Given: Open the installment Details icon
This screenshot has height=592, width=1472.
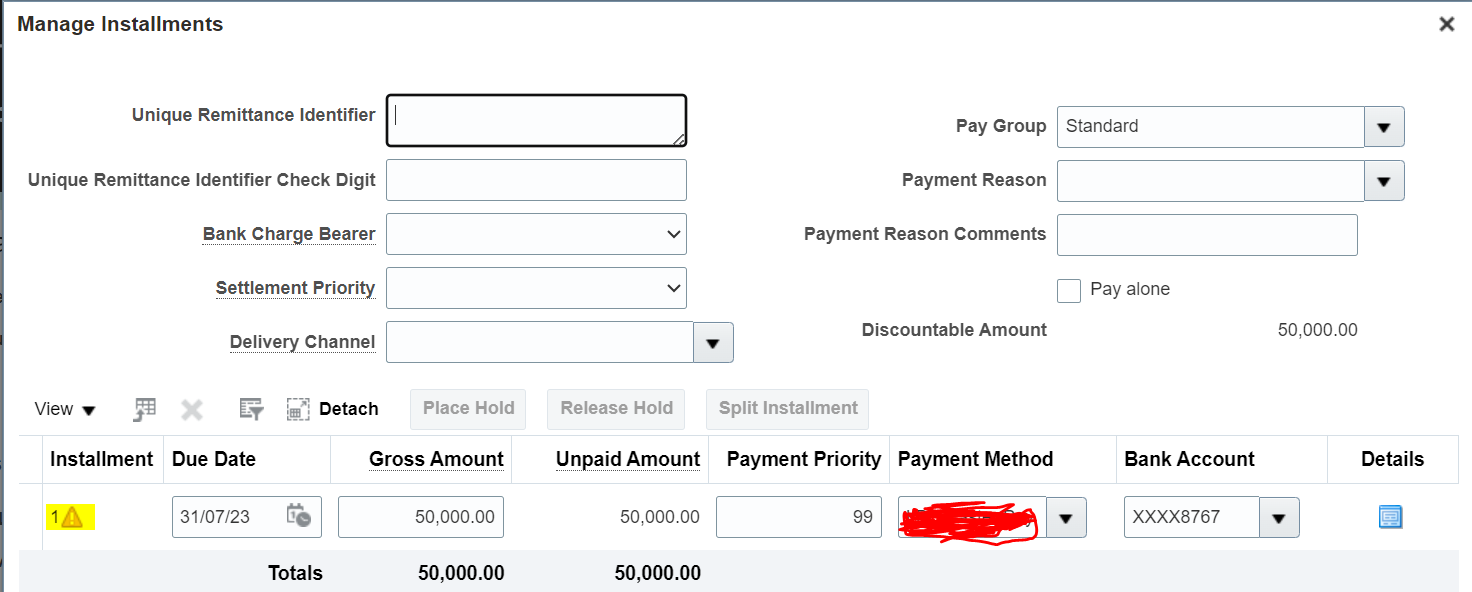Looking at the screenshot, I should tap(1390, 516).
